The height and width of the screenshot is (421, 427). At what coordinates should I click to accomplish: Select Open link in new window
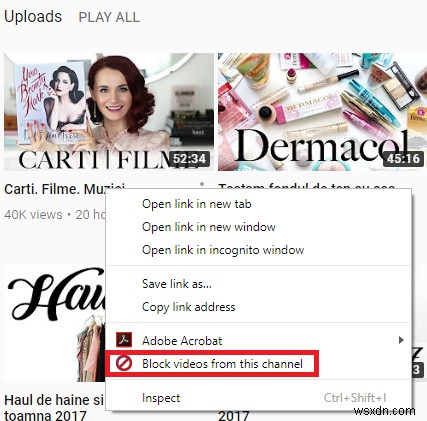[x=209, y=227]
